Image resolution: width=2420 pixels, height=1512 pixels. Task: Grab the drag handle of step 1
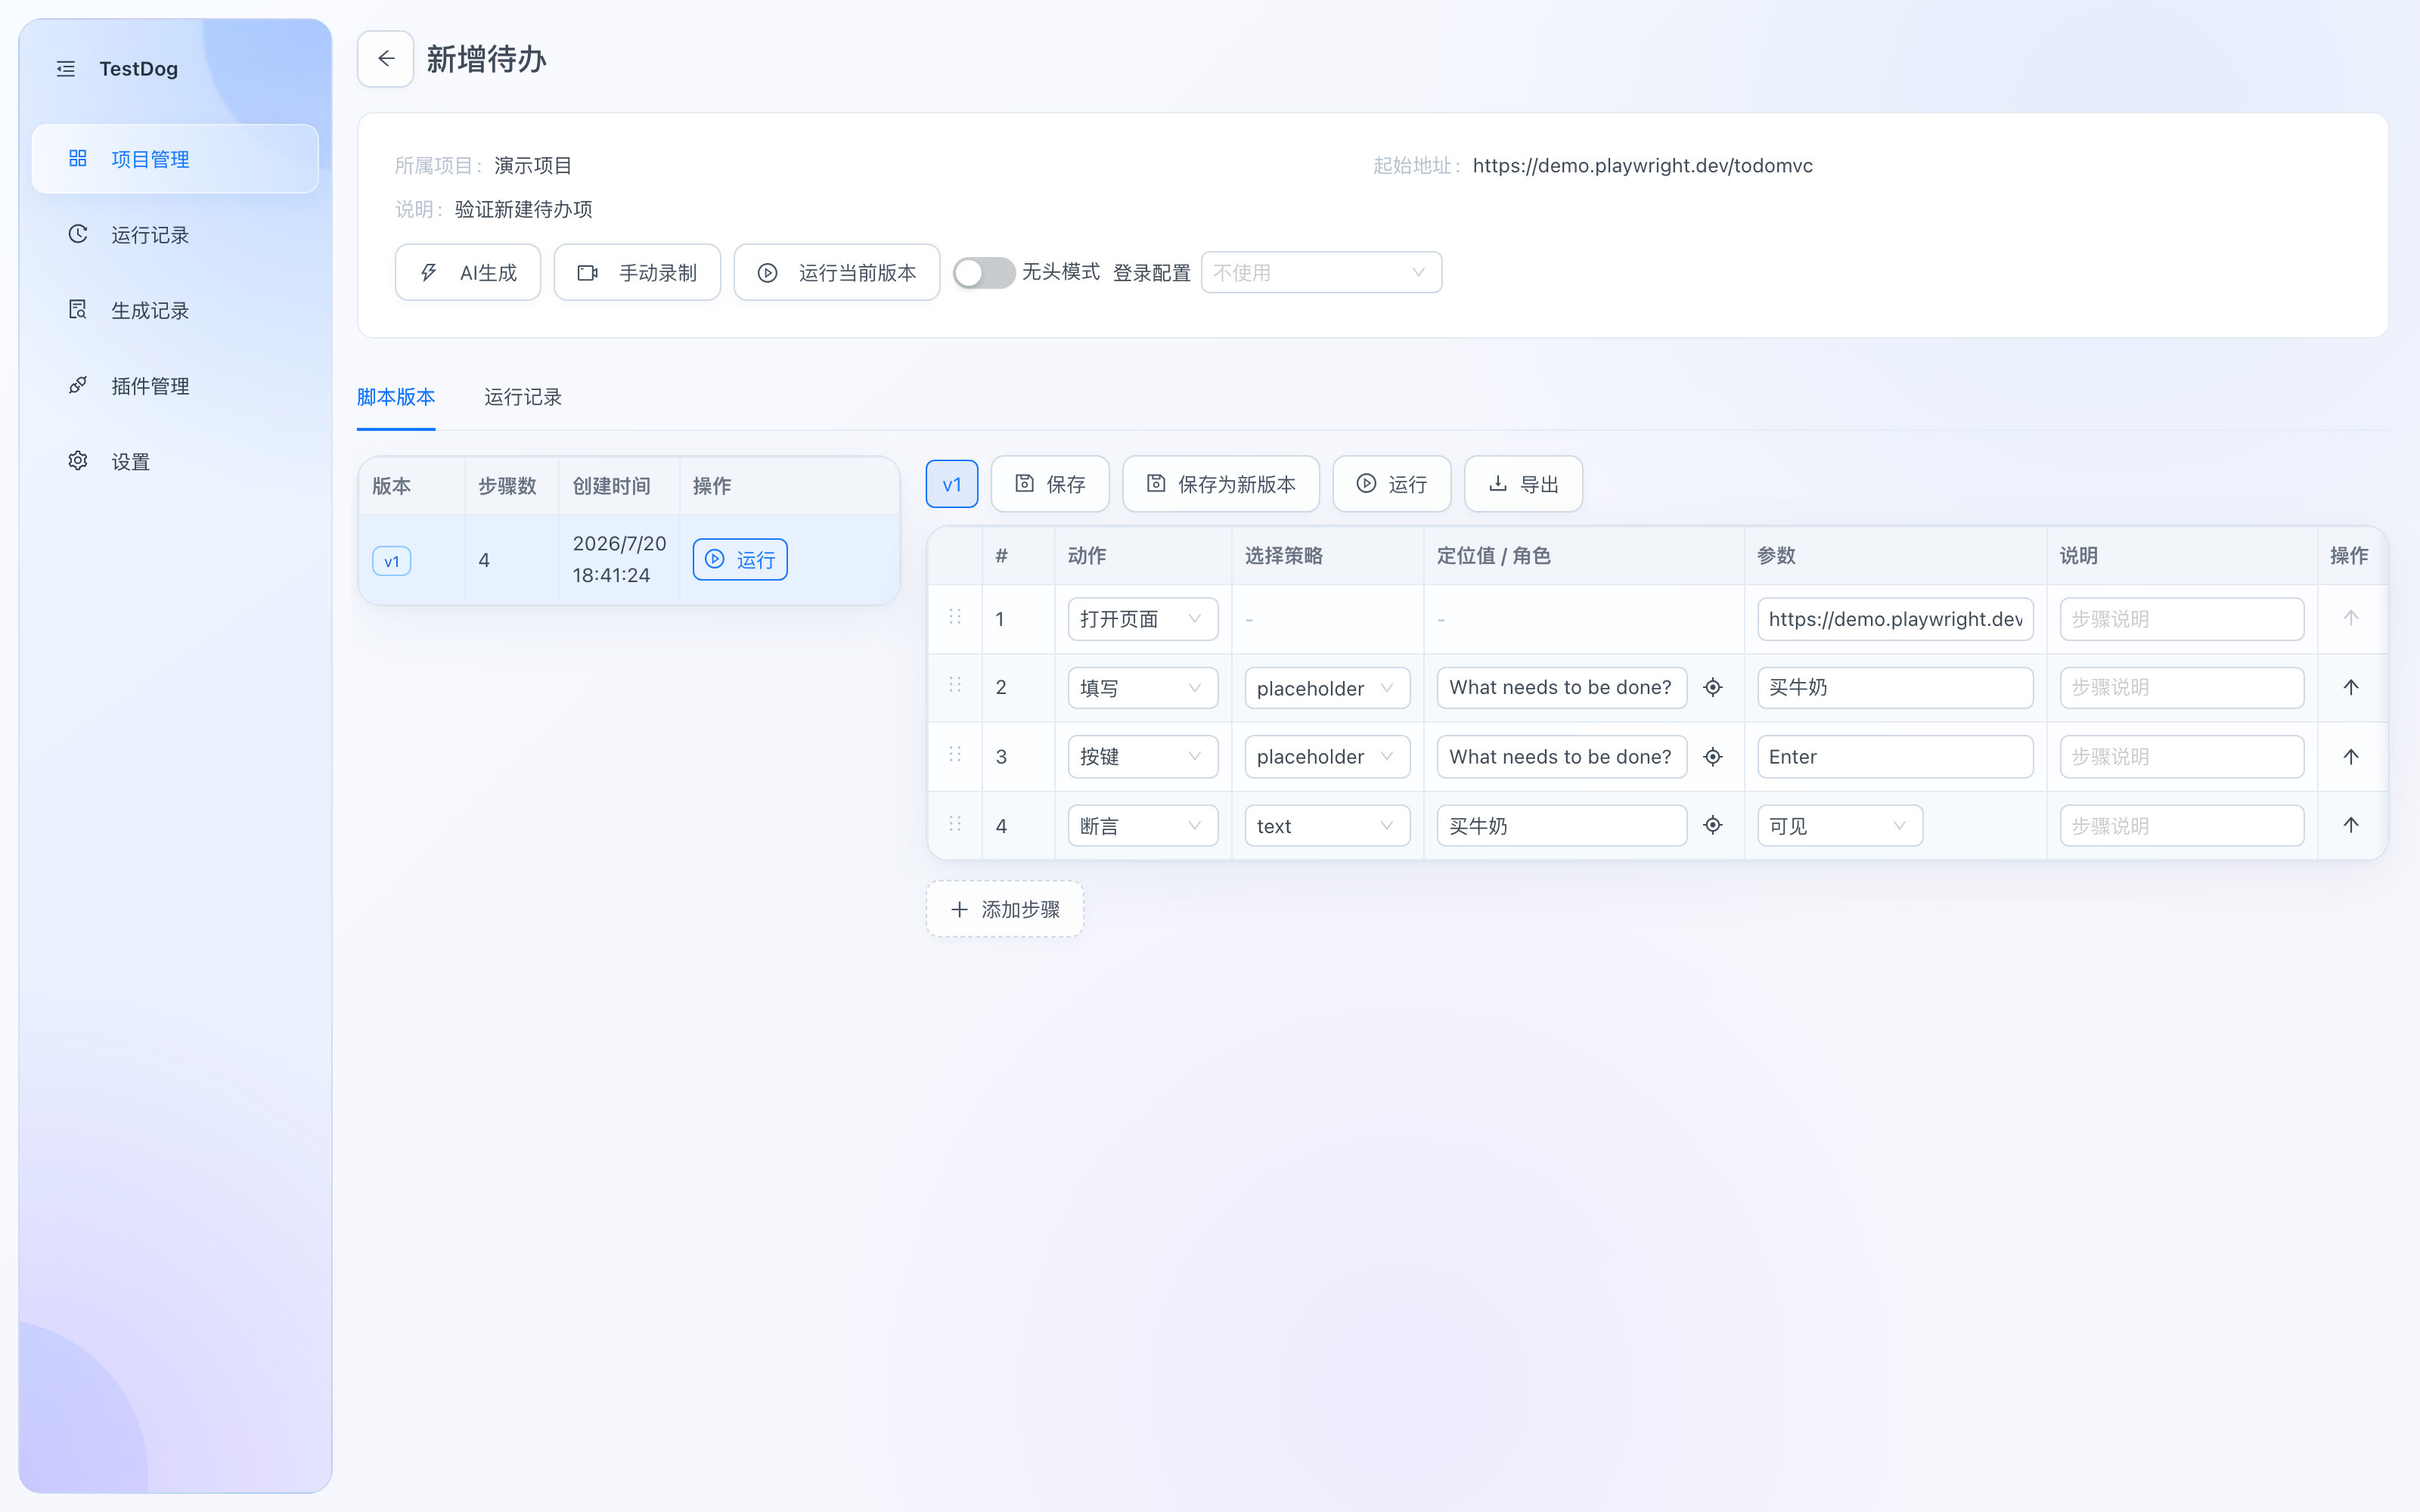(955, 617)
